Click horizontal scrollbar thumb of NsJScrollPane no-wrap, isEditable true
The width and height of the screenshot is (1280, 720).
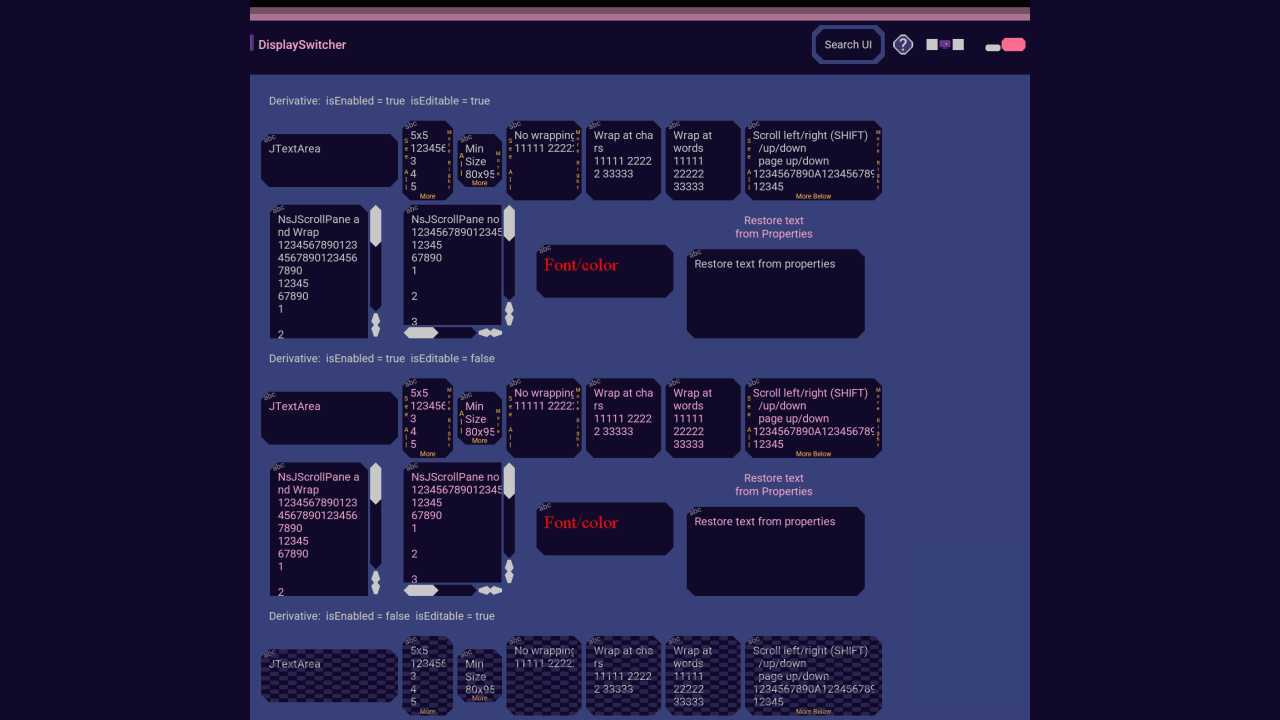pos(421,332)
